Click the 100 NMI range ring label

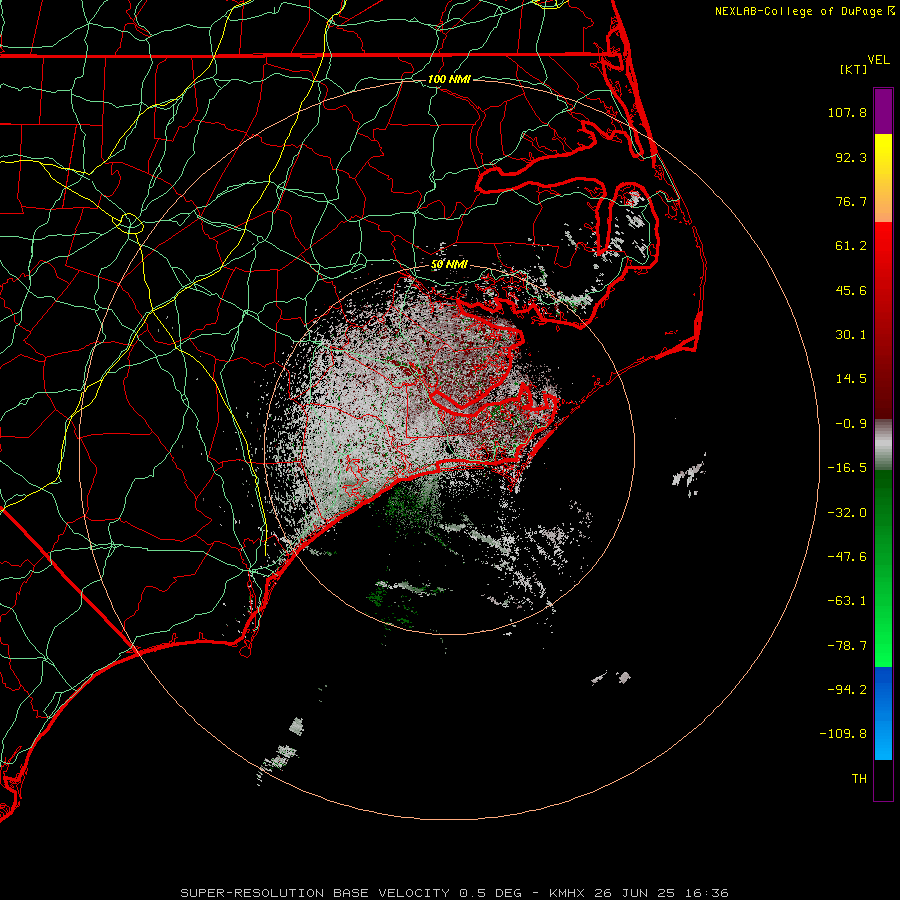[x=449, y=79]
